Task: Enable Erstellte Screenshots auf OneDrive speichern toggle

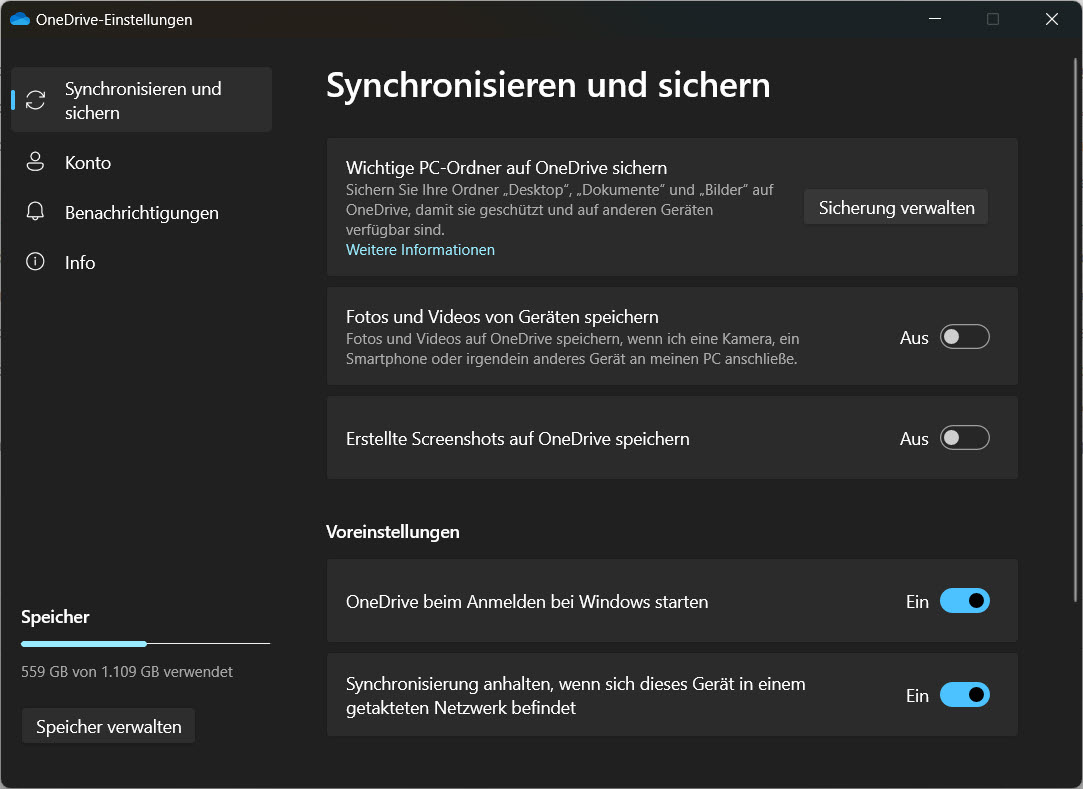Action: click(964, 438)
